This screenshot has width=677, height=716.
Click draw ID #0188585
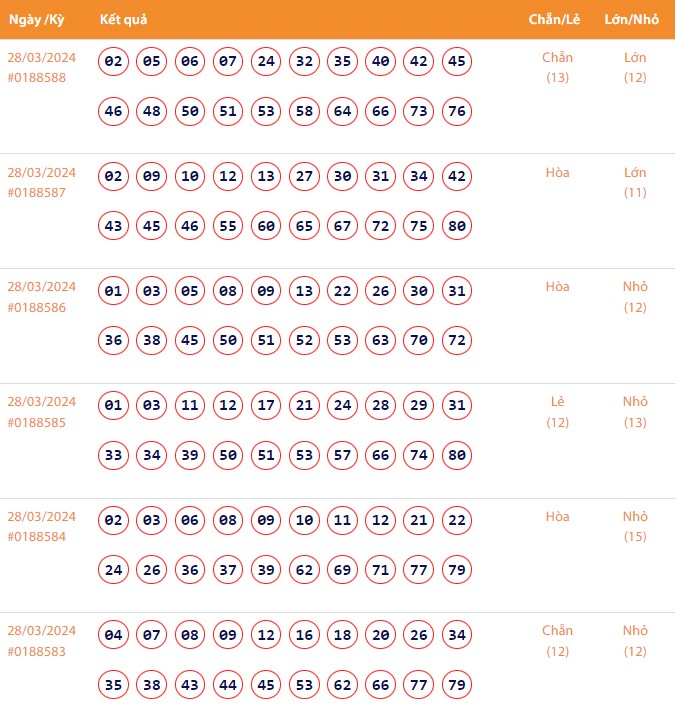click(x=36, y=422)
